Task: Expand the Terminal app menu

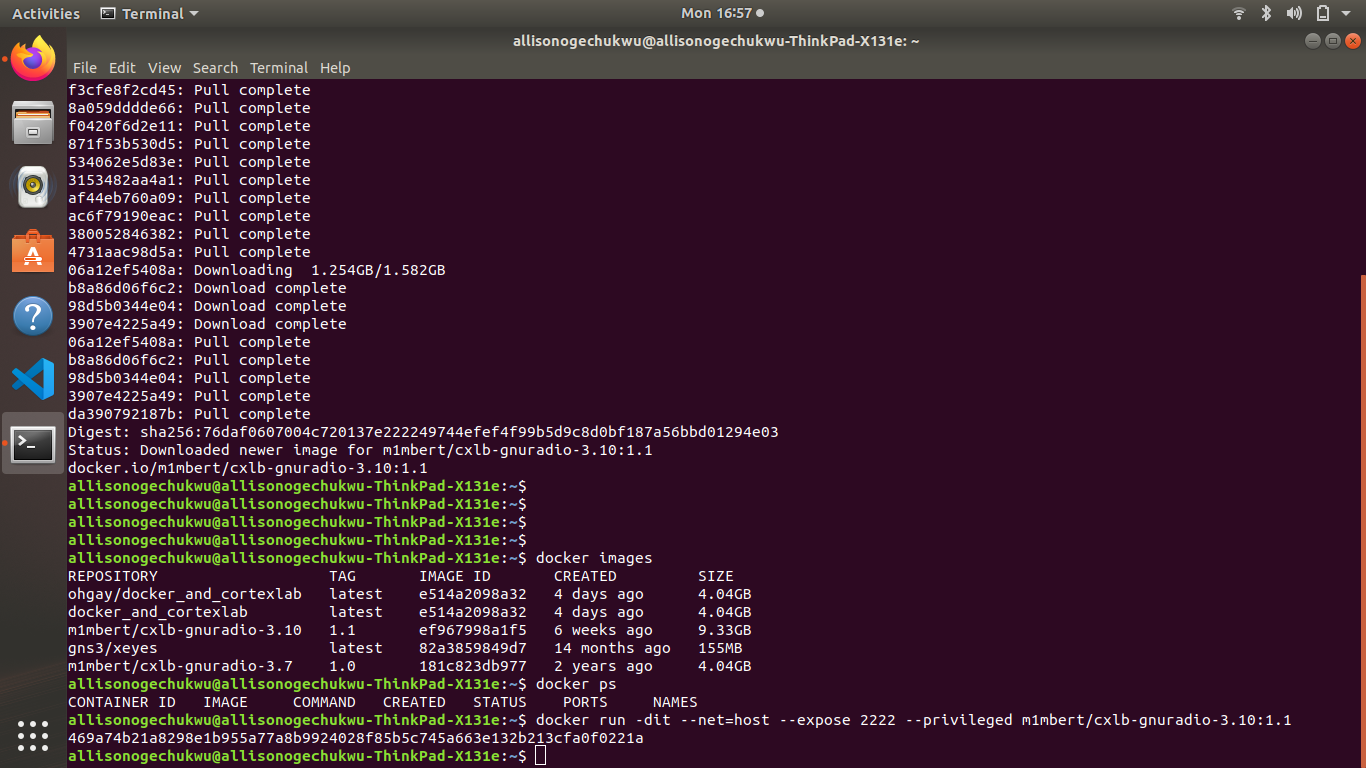Action: pyautogui.click(x=150, y=14)
